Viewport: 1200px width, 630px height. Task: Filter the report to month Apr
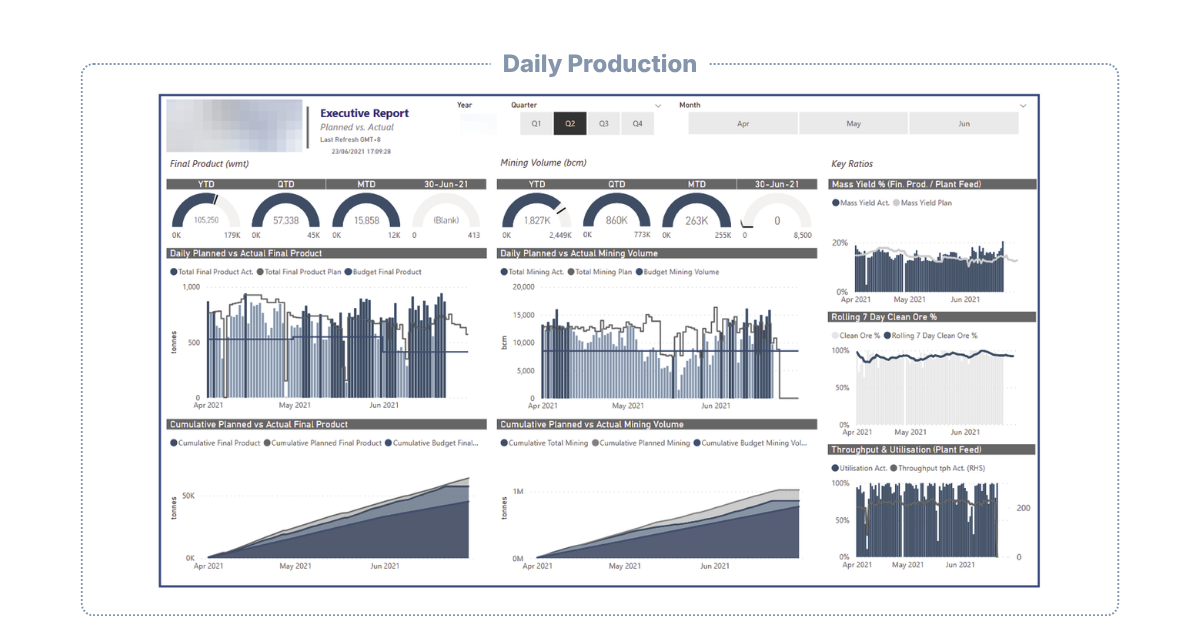743,124
